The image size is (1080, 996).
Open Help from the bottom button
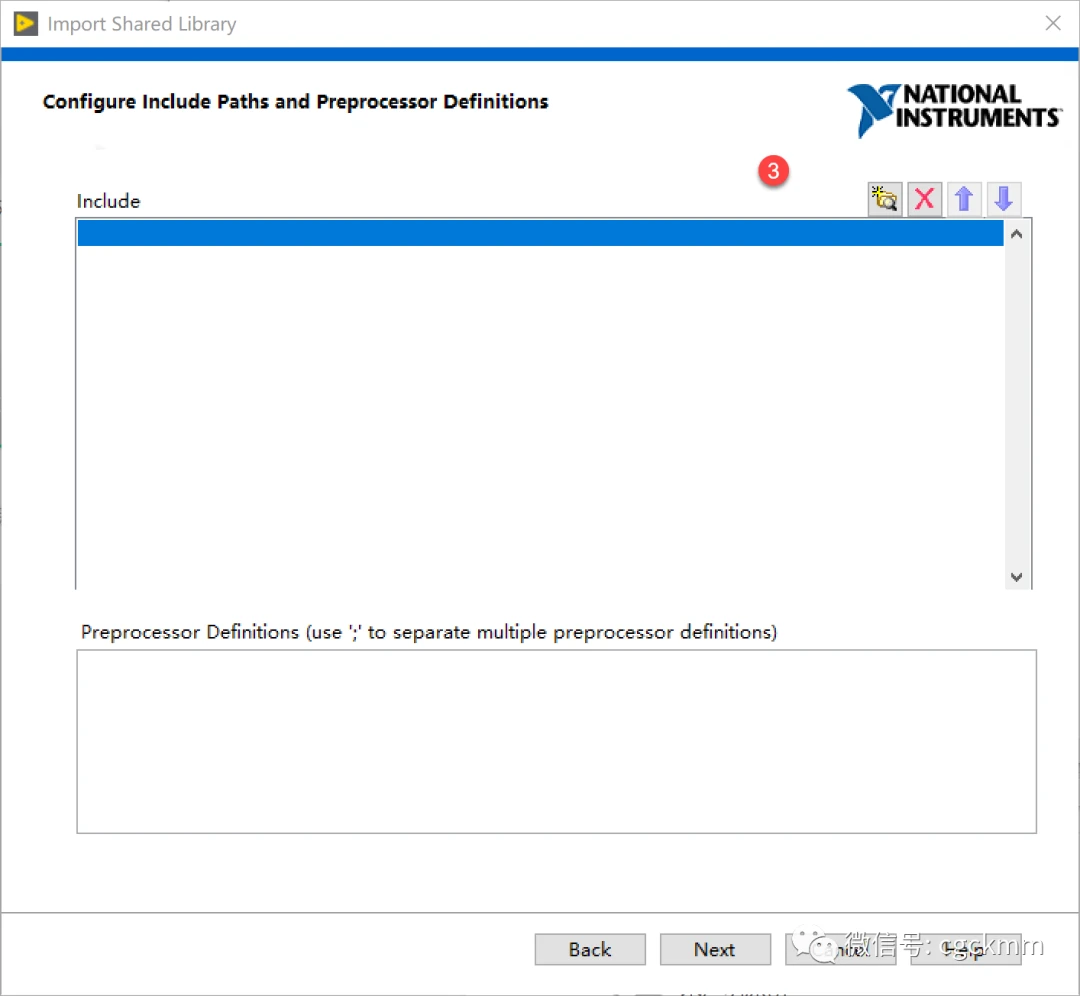tap(965, 949)
